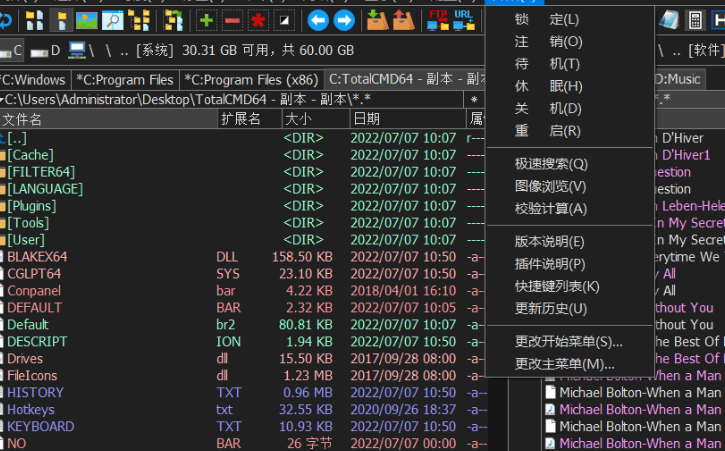Open the notepad toolbar icon
This screenshot has width=725, height=451.
coord(669,20)
